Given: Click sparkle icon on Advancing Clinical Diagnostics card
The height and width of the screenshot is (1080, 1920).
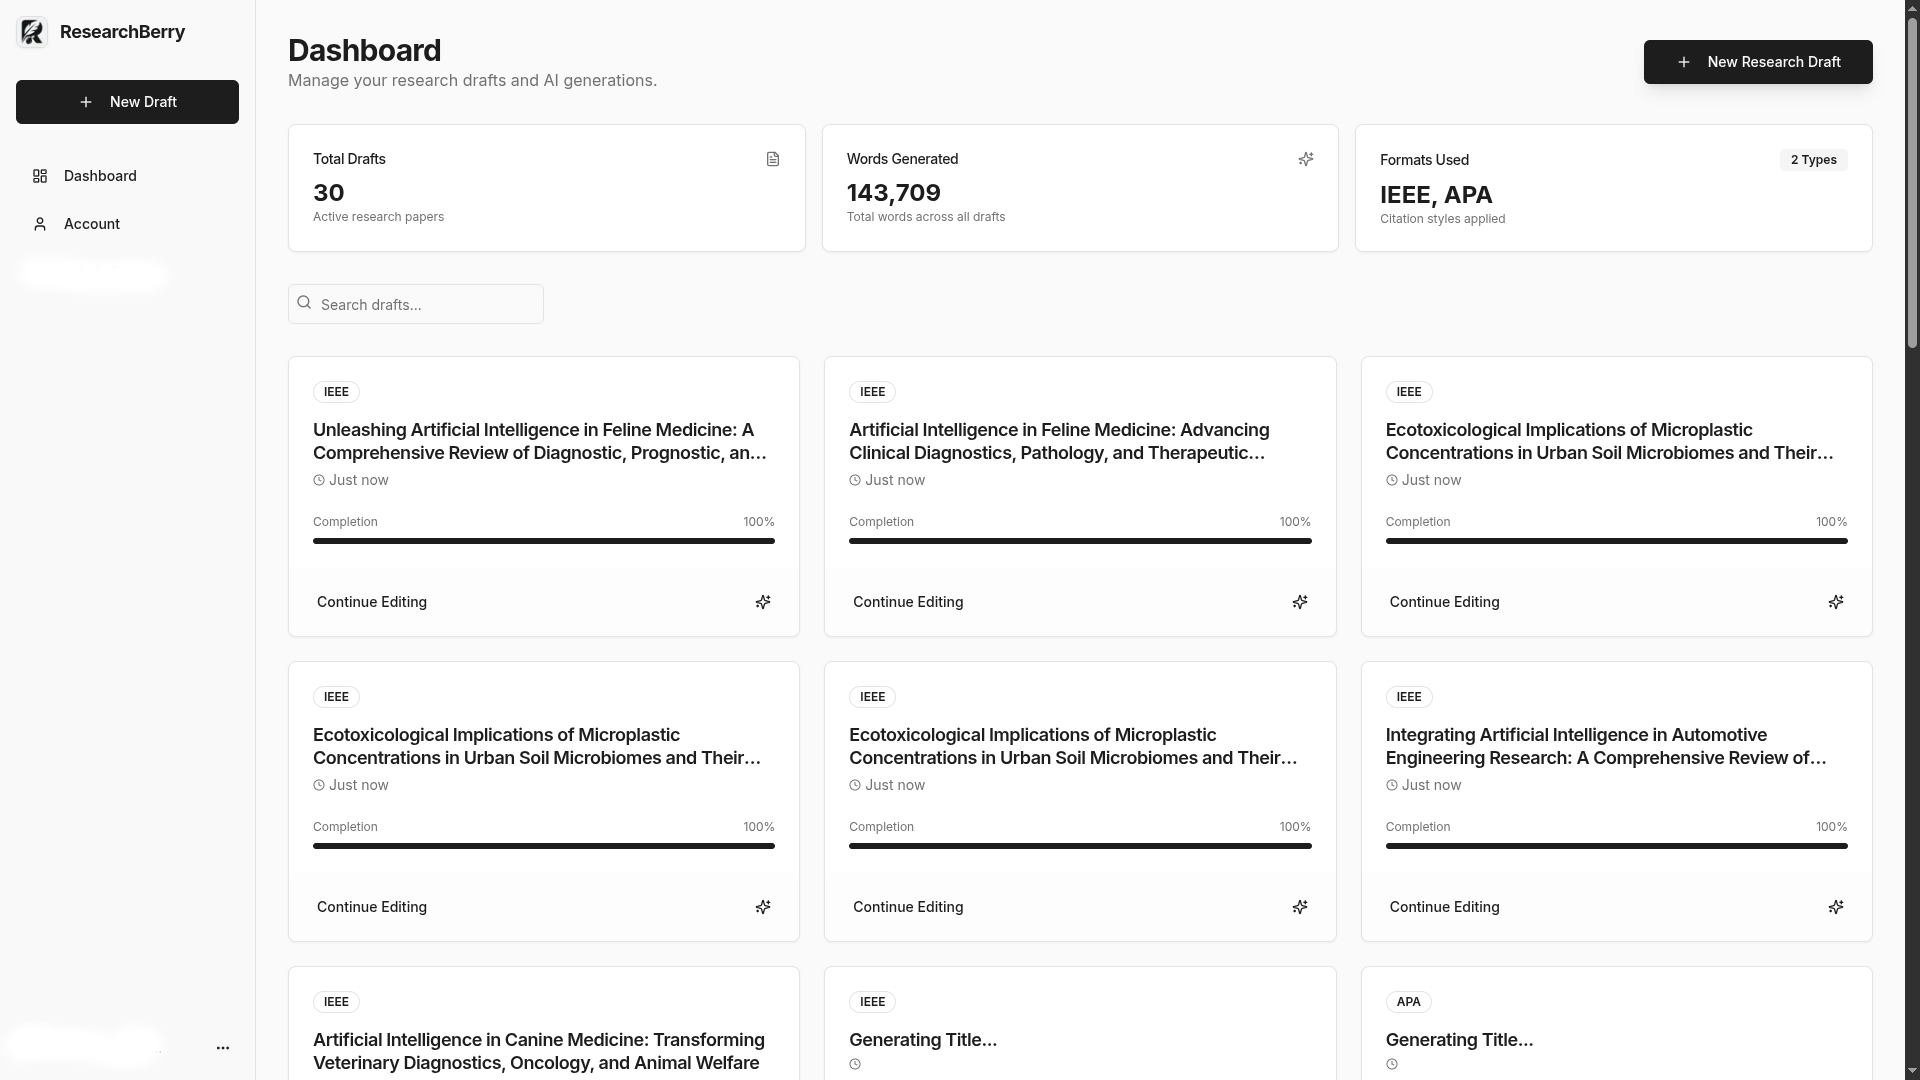Looking at the screenshot, I should pyautogui.click(x=1300, y=602).
